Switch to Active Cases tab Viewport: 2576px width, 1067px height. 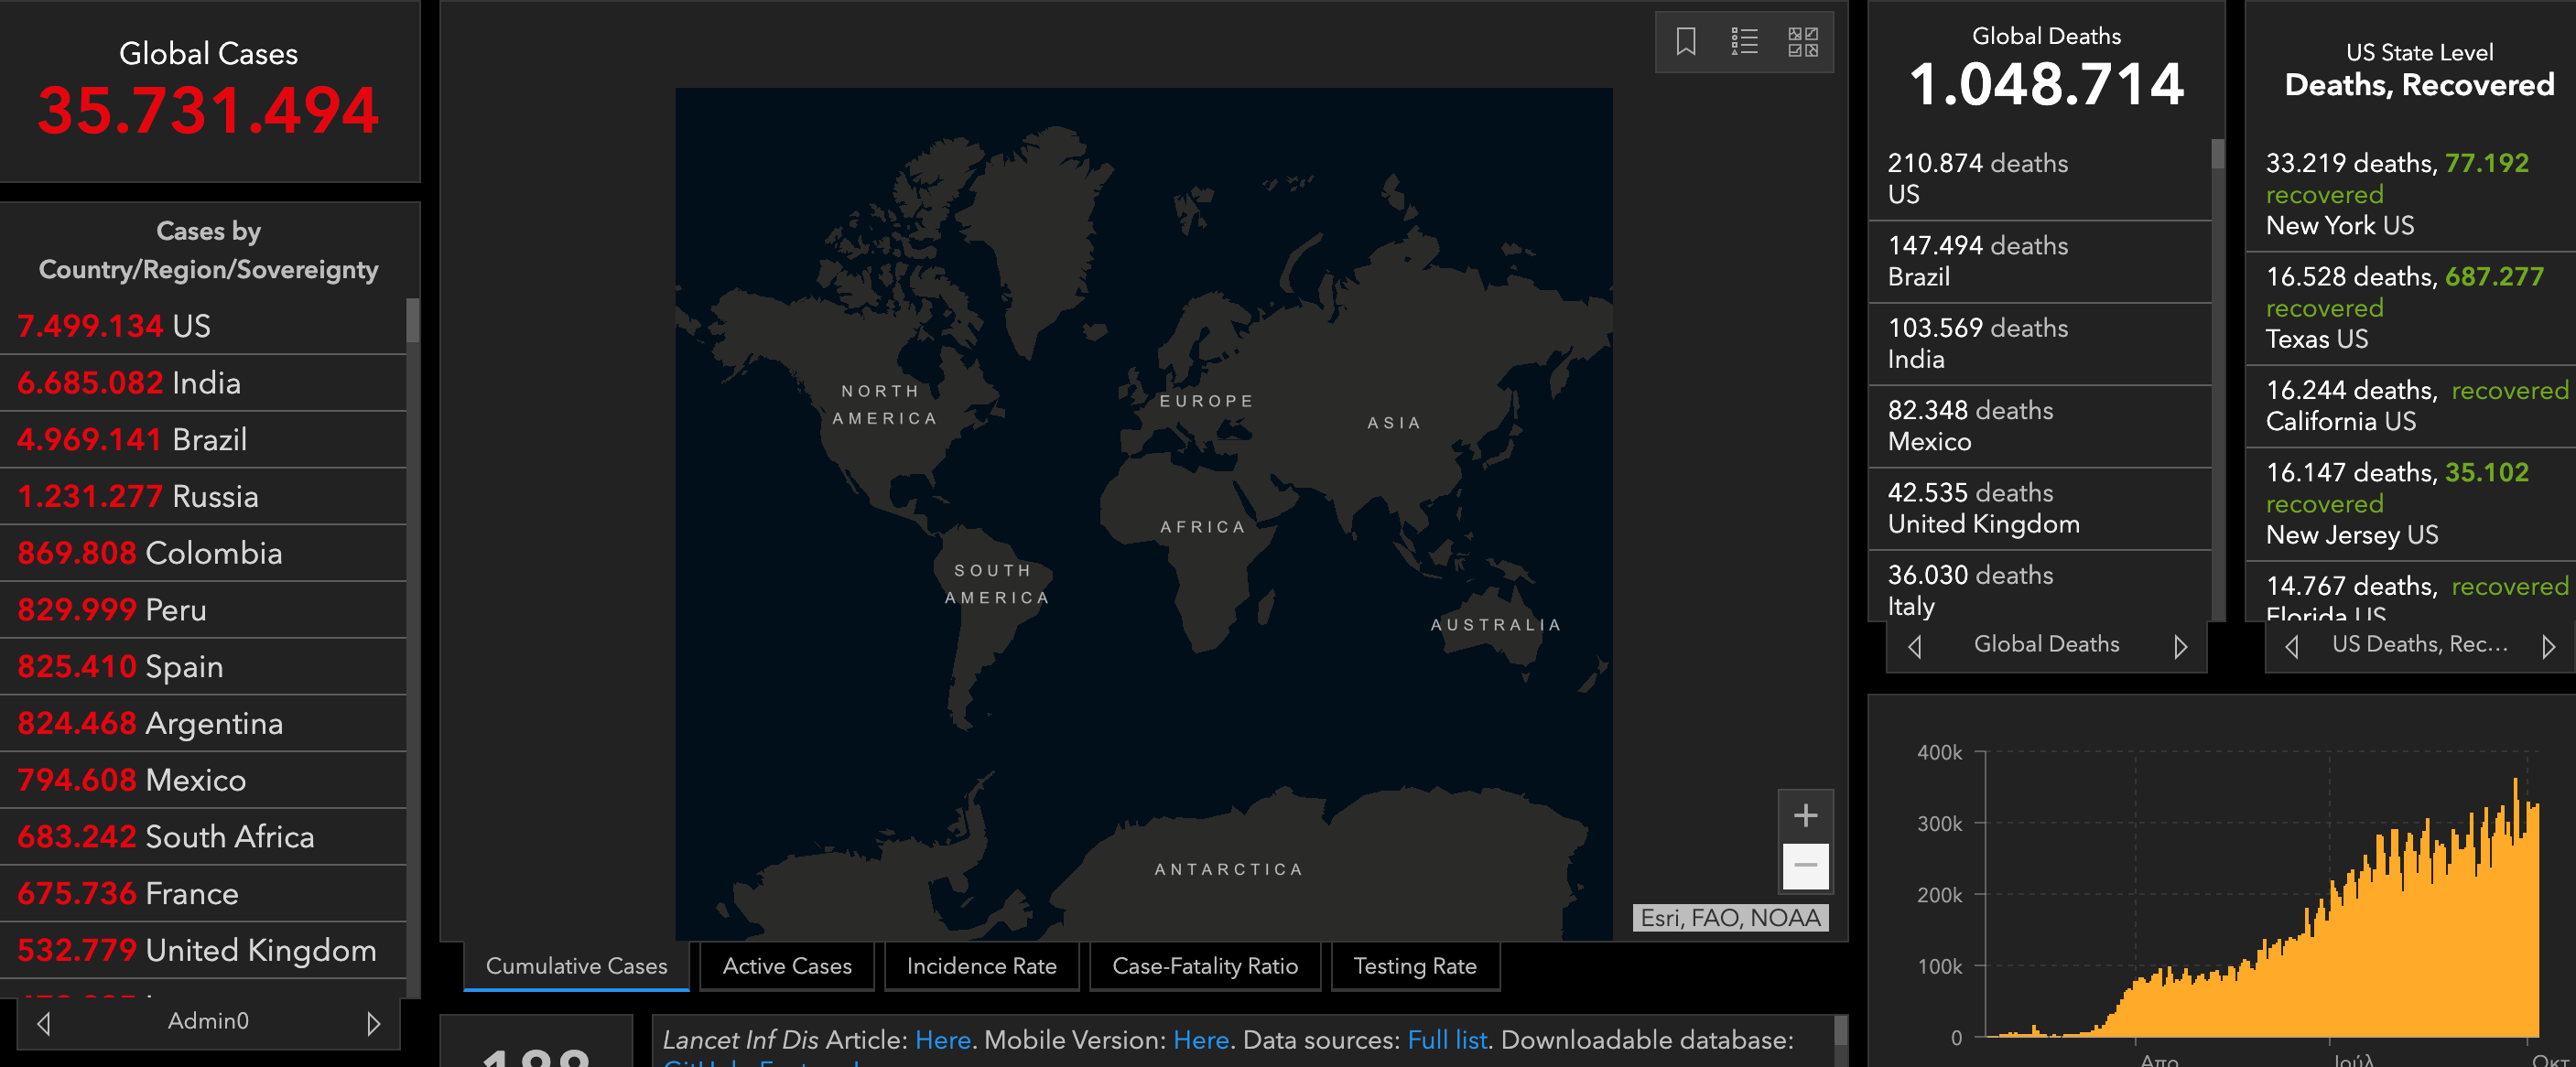[787, 966]
